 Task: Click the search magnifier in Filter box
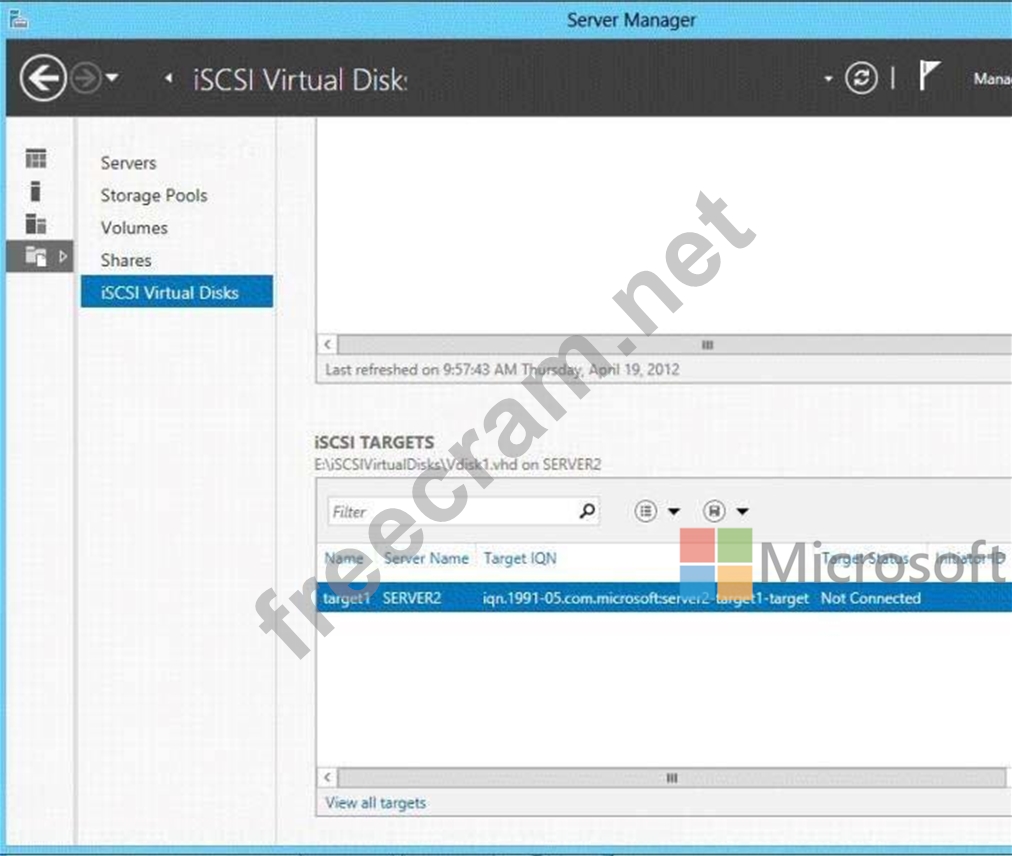[587, 511]
